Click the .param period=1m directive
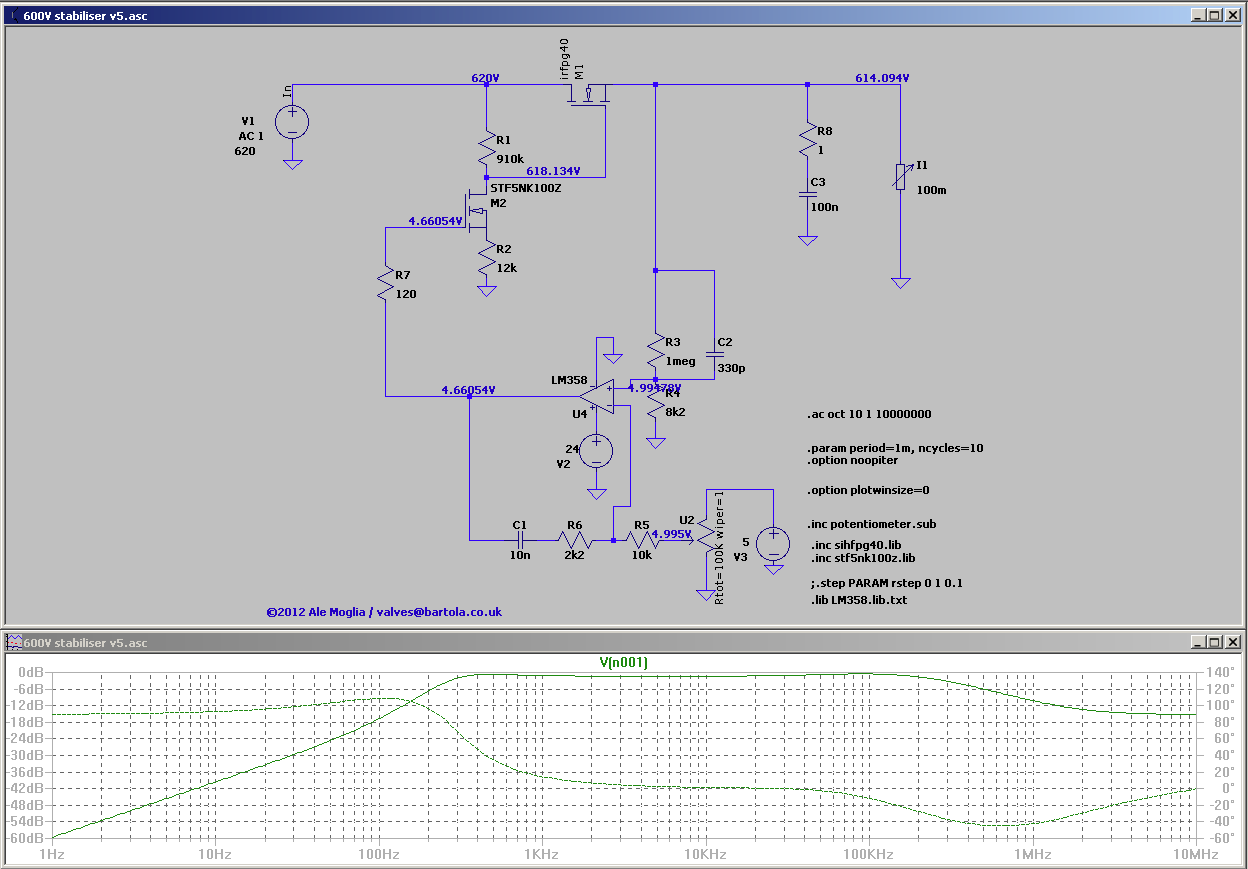 [x=895, y=448]
